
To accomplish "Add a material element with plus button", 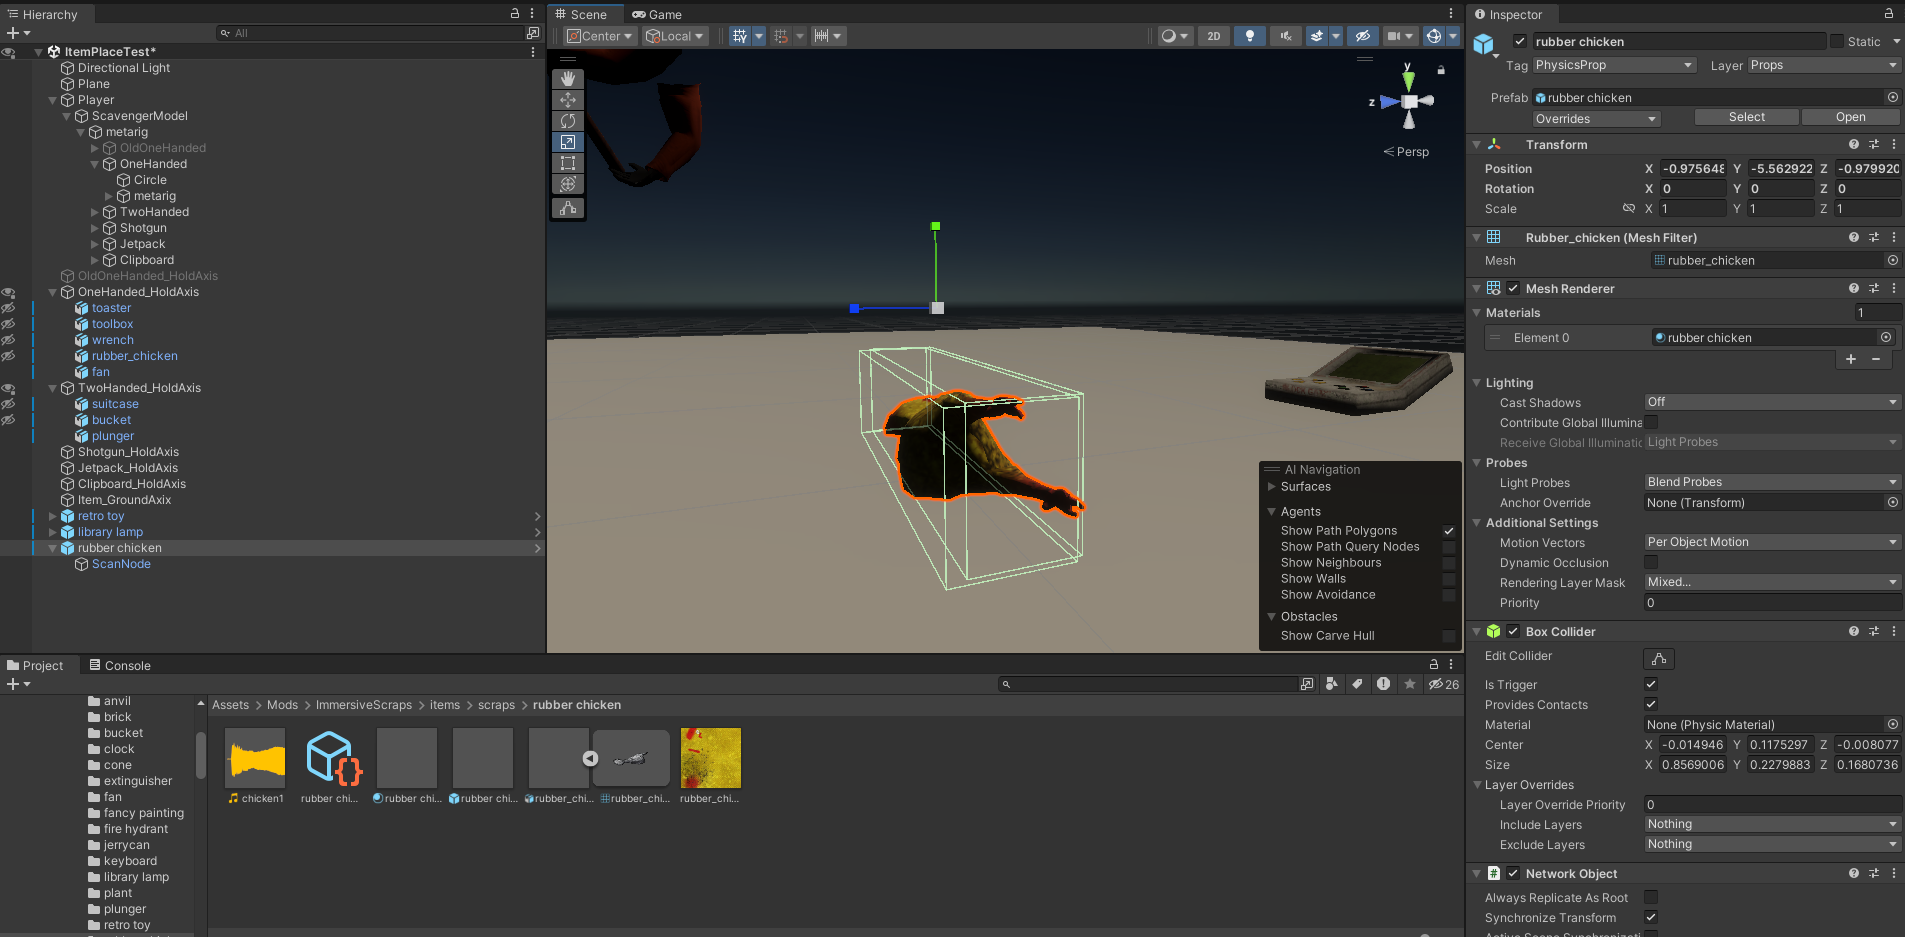I will pyautogui.click(x=1851, y=359).
